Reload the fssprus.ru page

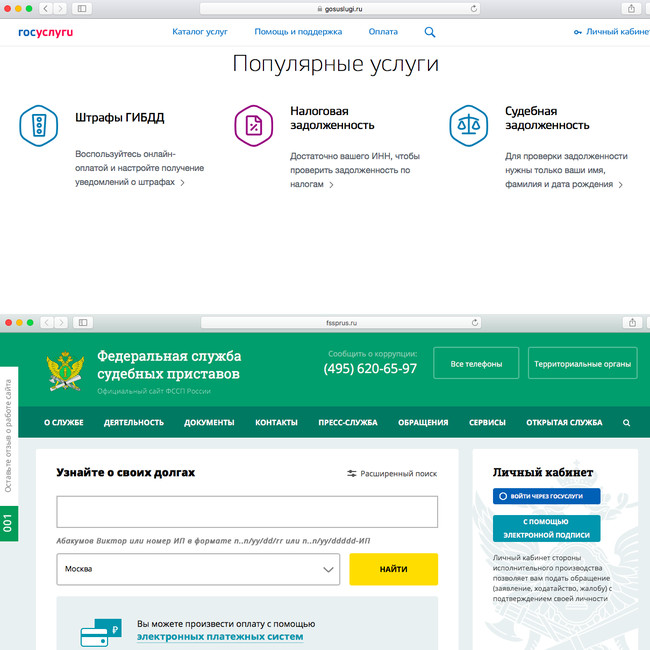pos(475,323)
